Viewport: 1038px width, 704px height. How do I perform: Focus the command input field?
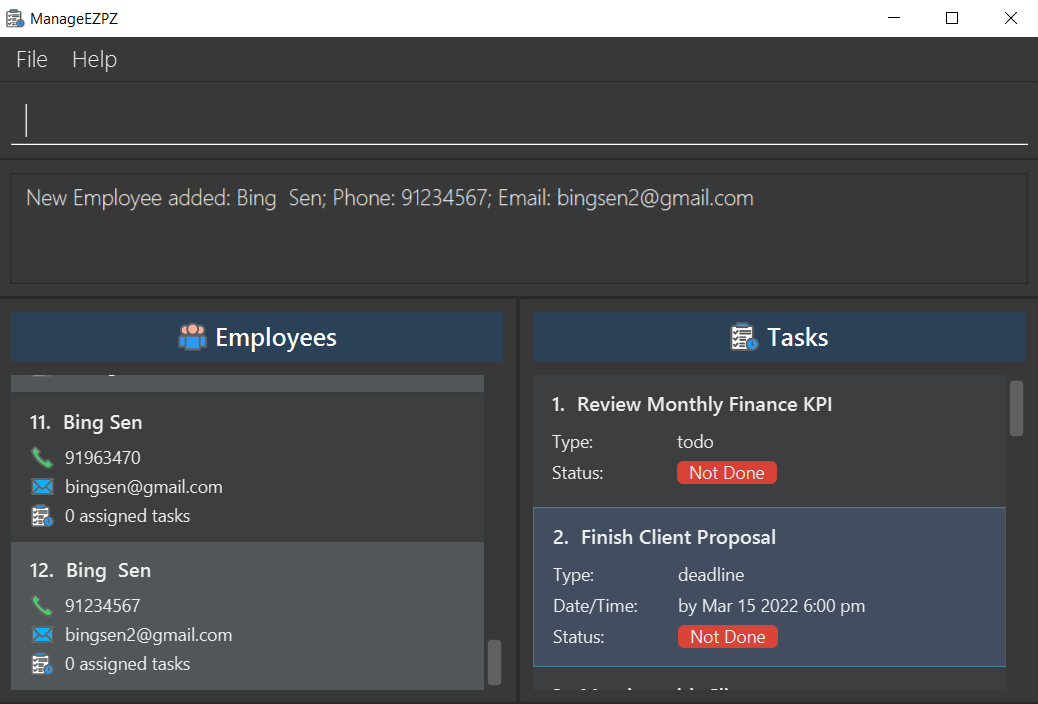click(x=519, y=121)
